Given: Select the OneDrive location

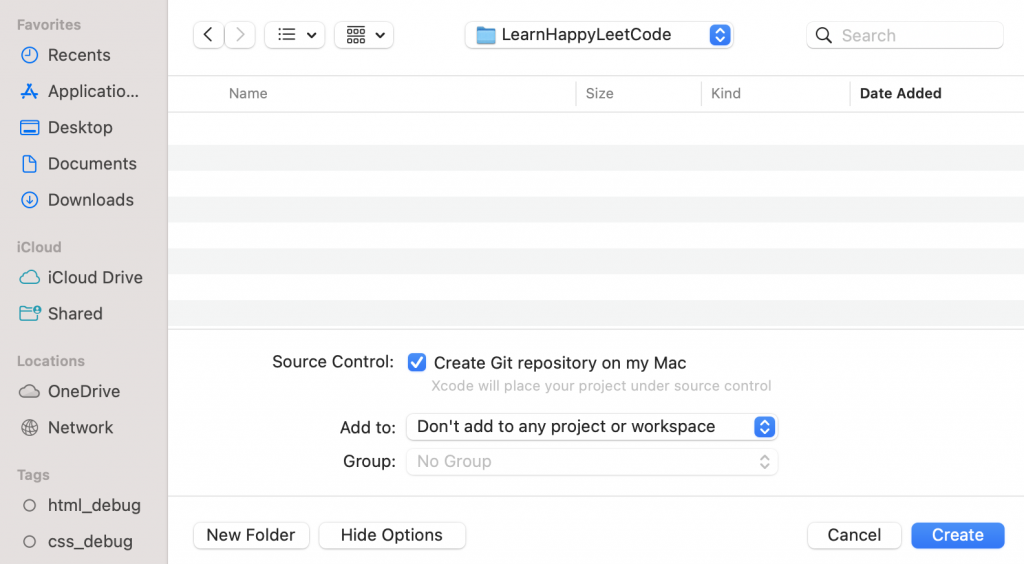Looking at the screenshot, I should pyautogui.click(x=84, y=391).
